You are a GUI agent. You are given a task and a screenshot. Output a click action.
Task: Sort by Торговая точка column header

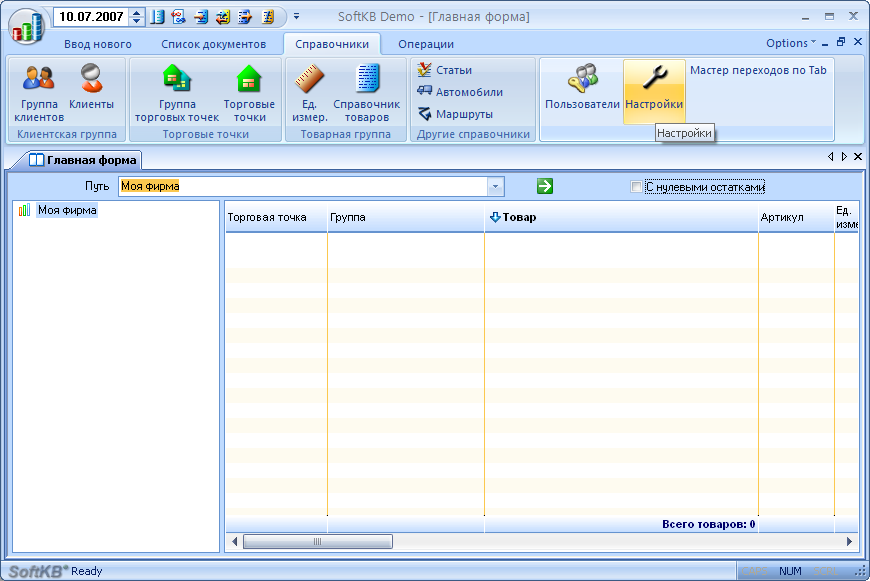click(276, 217)
